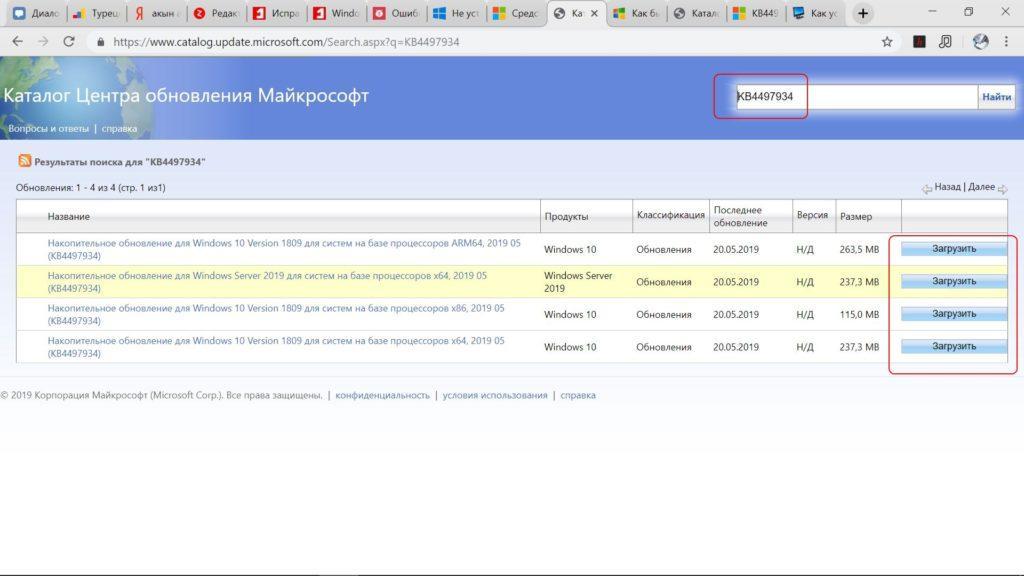The height and width of the screenshot is (576, 1024).
Task: Switch to the 'Турец' tab
Action: (96, 13)
